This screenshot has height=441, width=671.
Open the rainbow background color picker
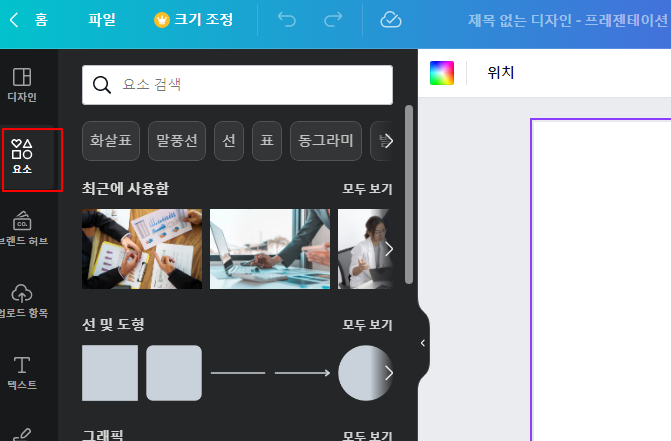[x=442, y=73]
